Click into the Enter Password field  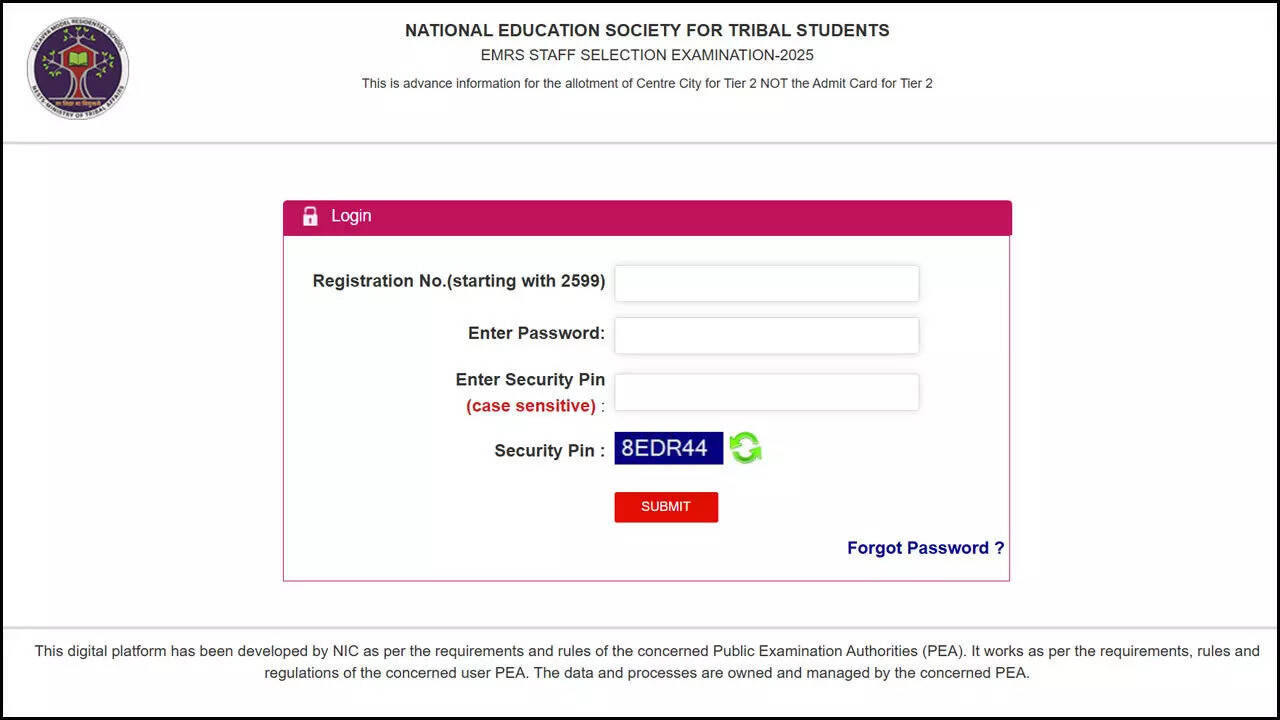point(766,335)
